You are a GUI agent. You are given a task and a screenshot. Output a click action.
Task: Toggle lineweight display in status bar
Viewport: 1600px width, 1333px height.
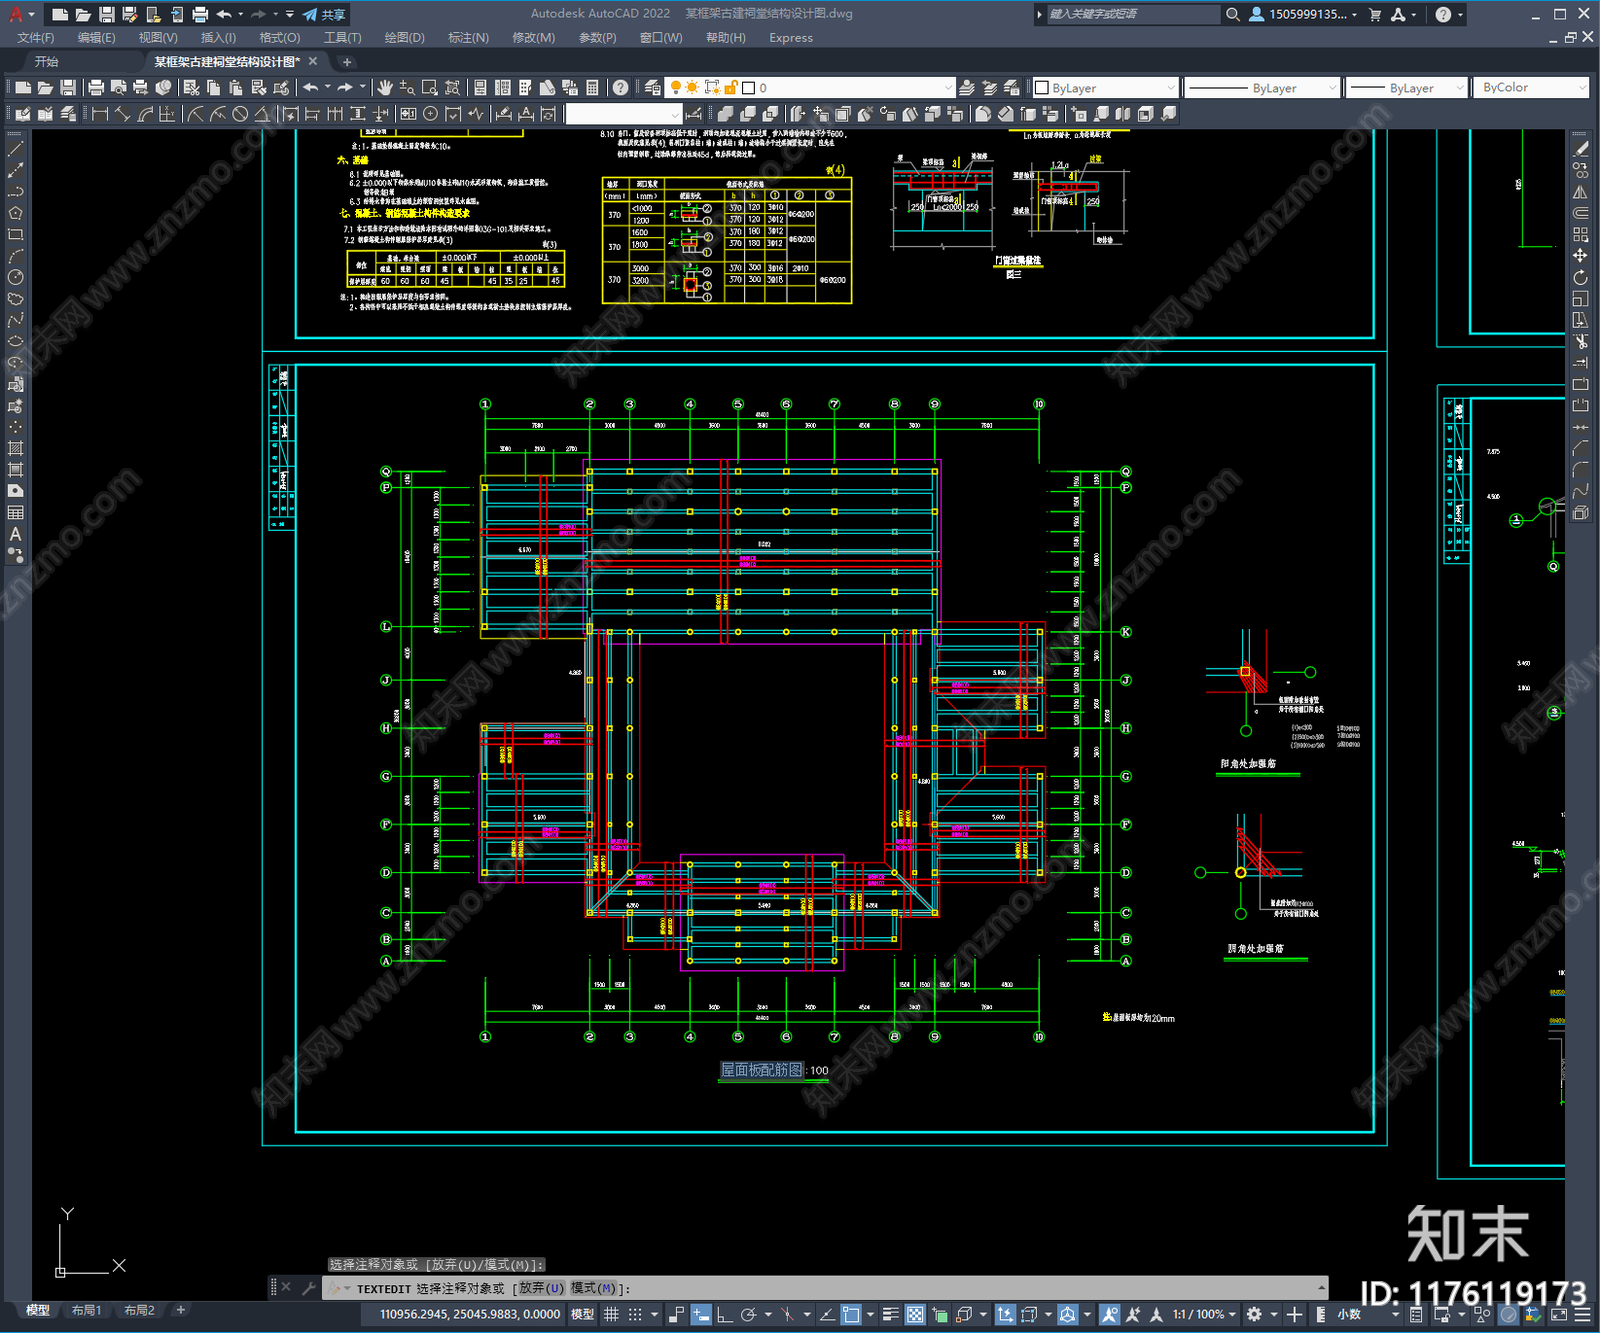(890, 1314)
